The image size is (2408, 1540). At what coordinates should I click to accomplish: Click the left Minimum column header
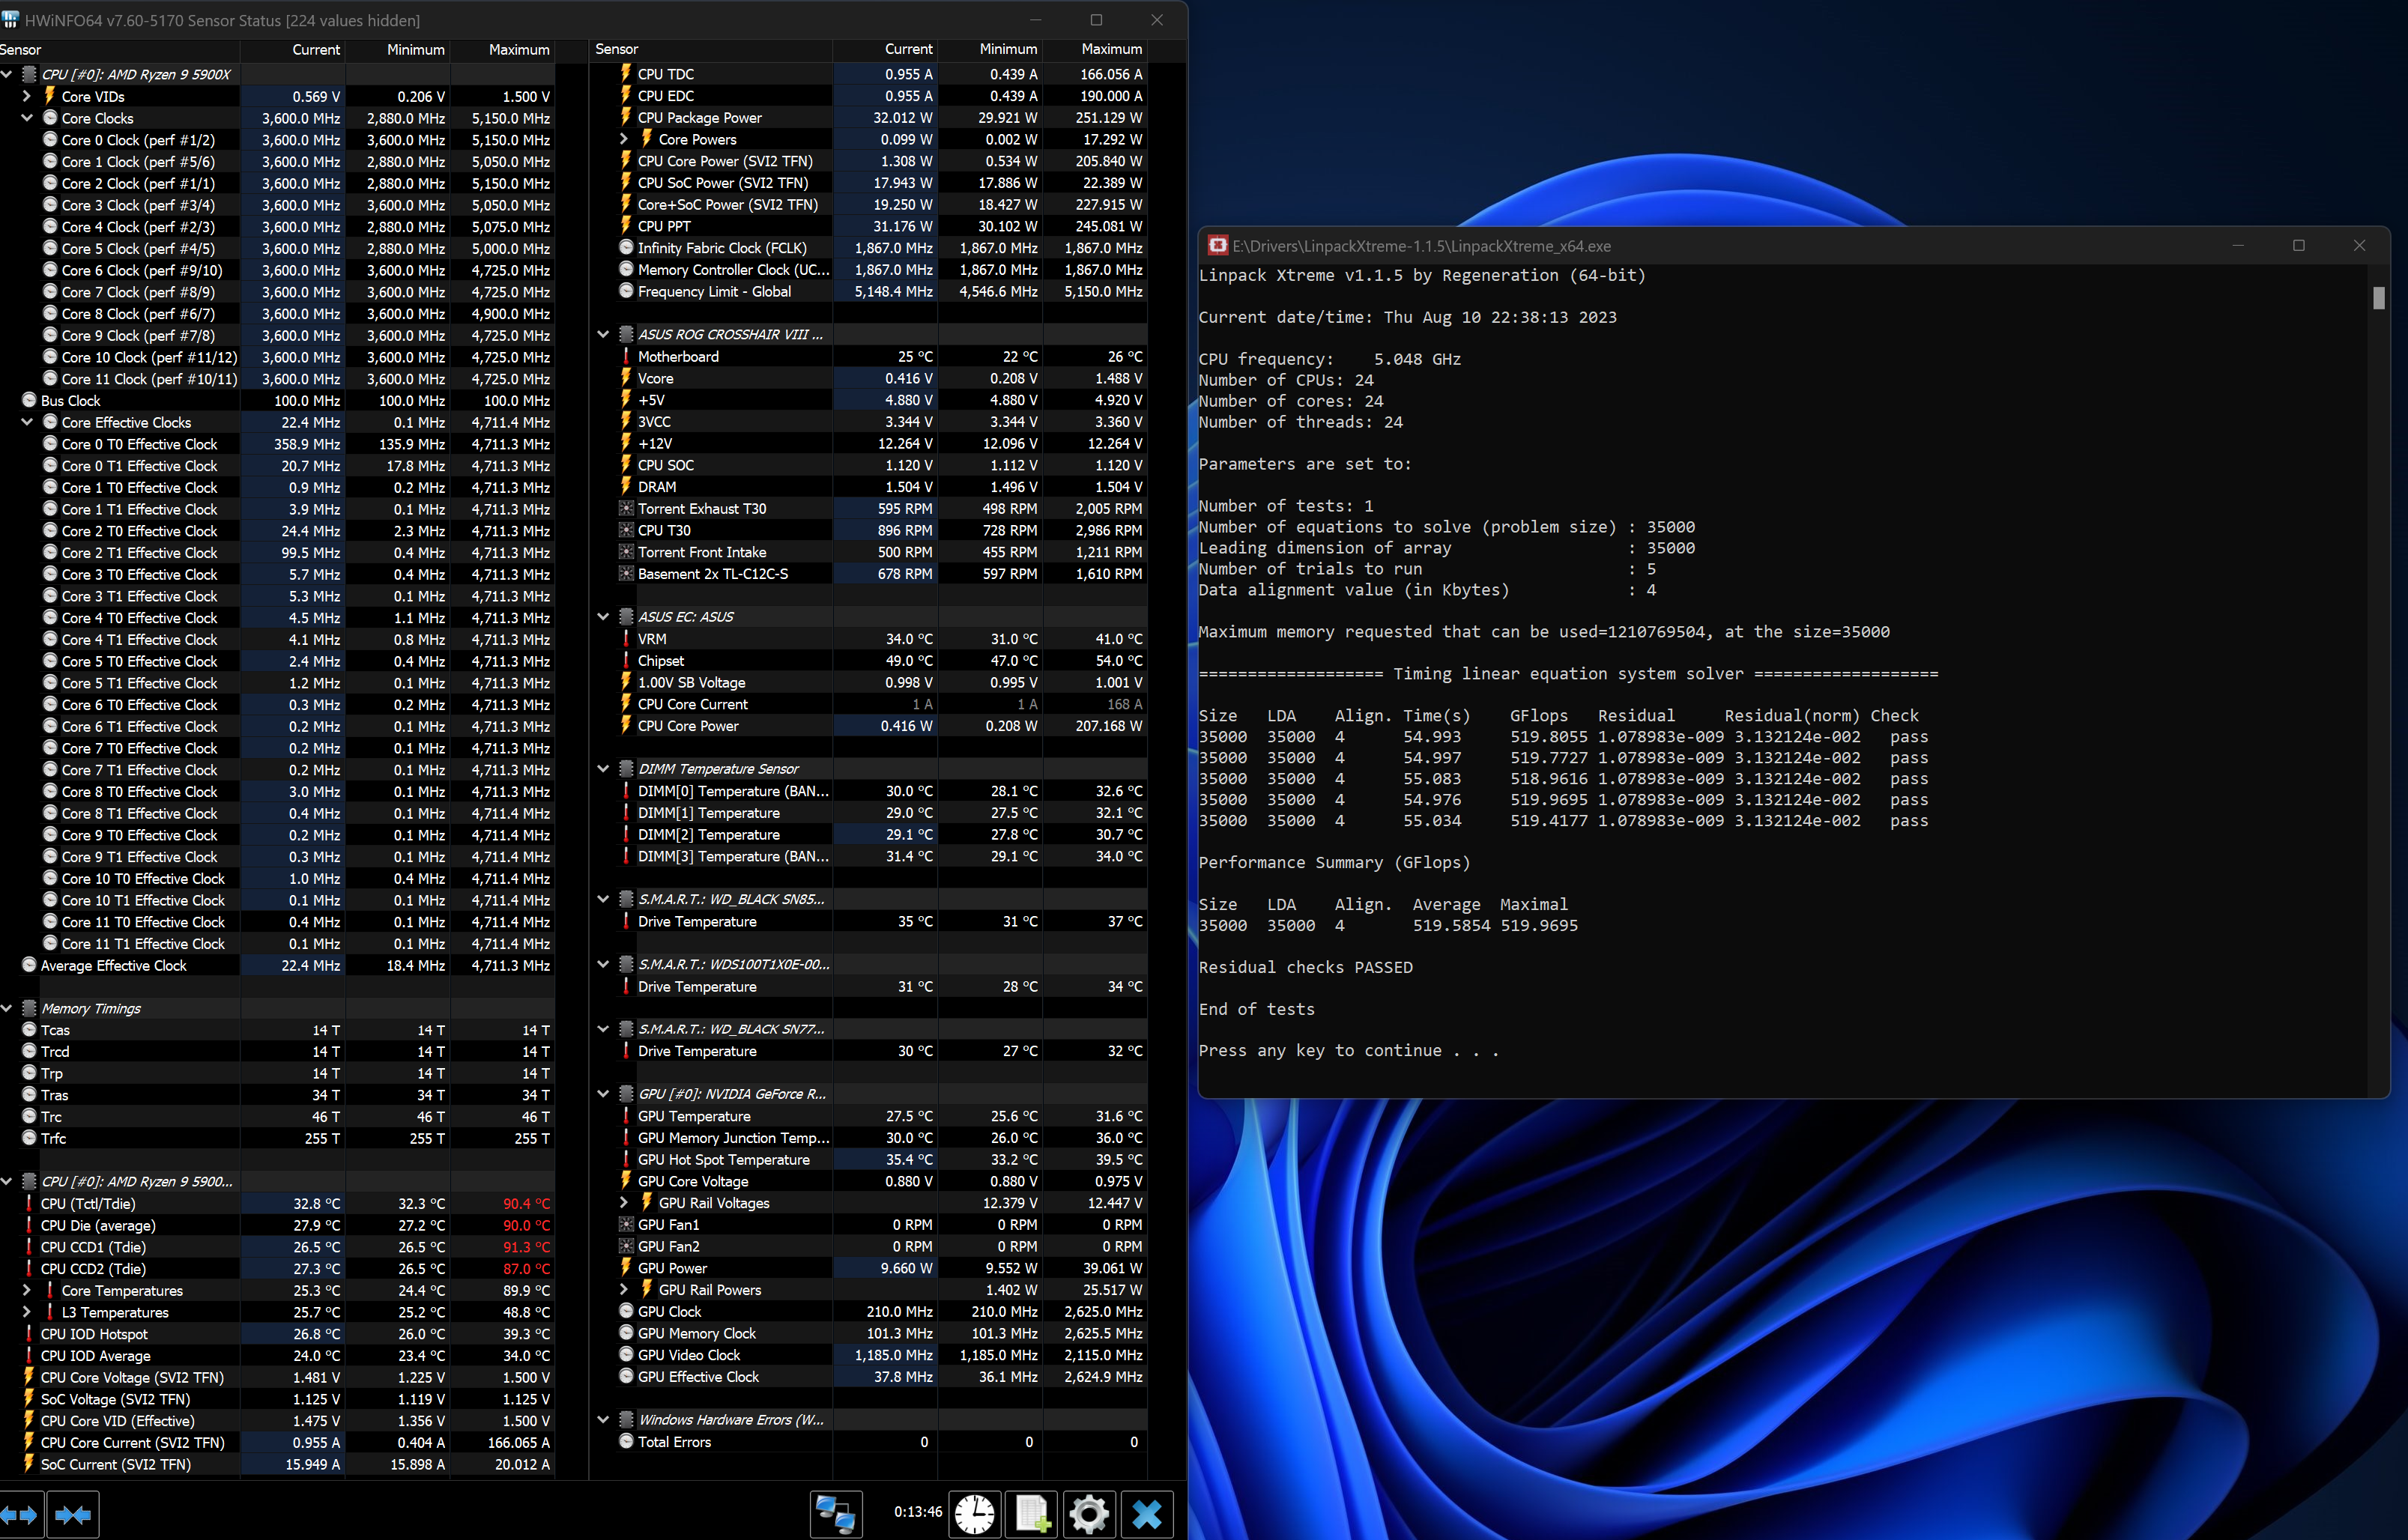[x=398, y=49]
